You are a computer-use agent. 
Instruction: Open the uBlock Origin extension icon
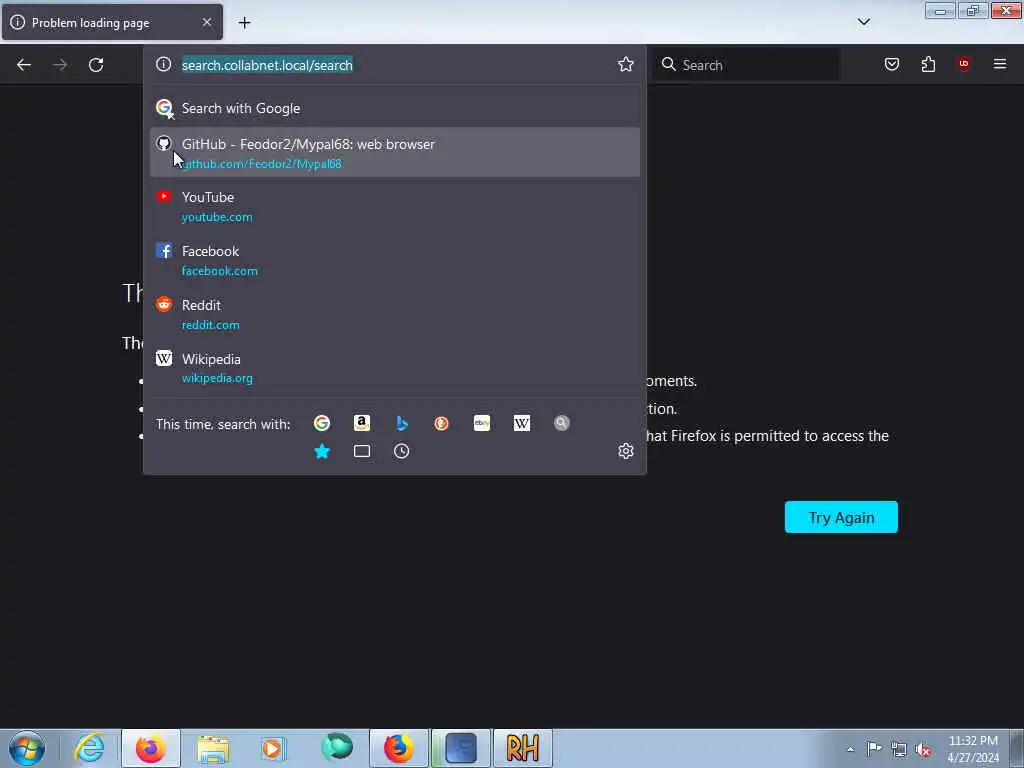pyautogui.click(x=963, y=64)
